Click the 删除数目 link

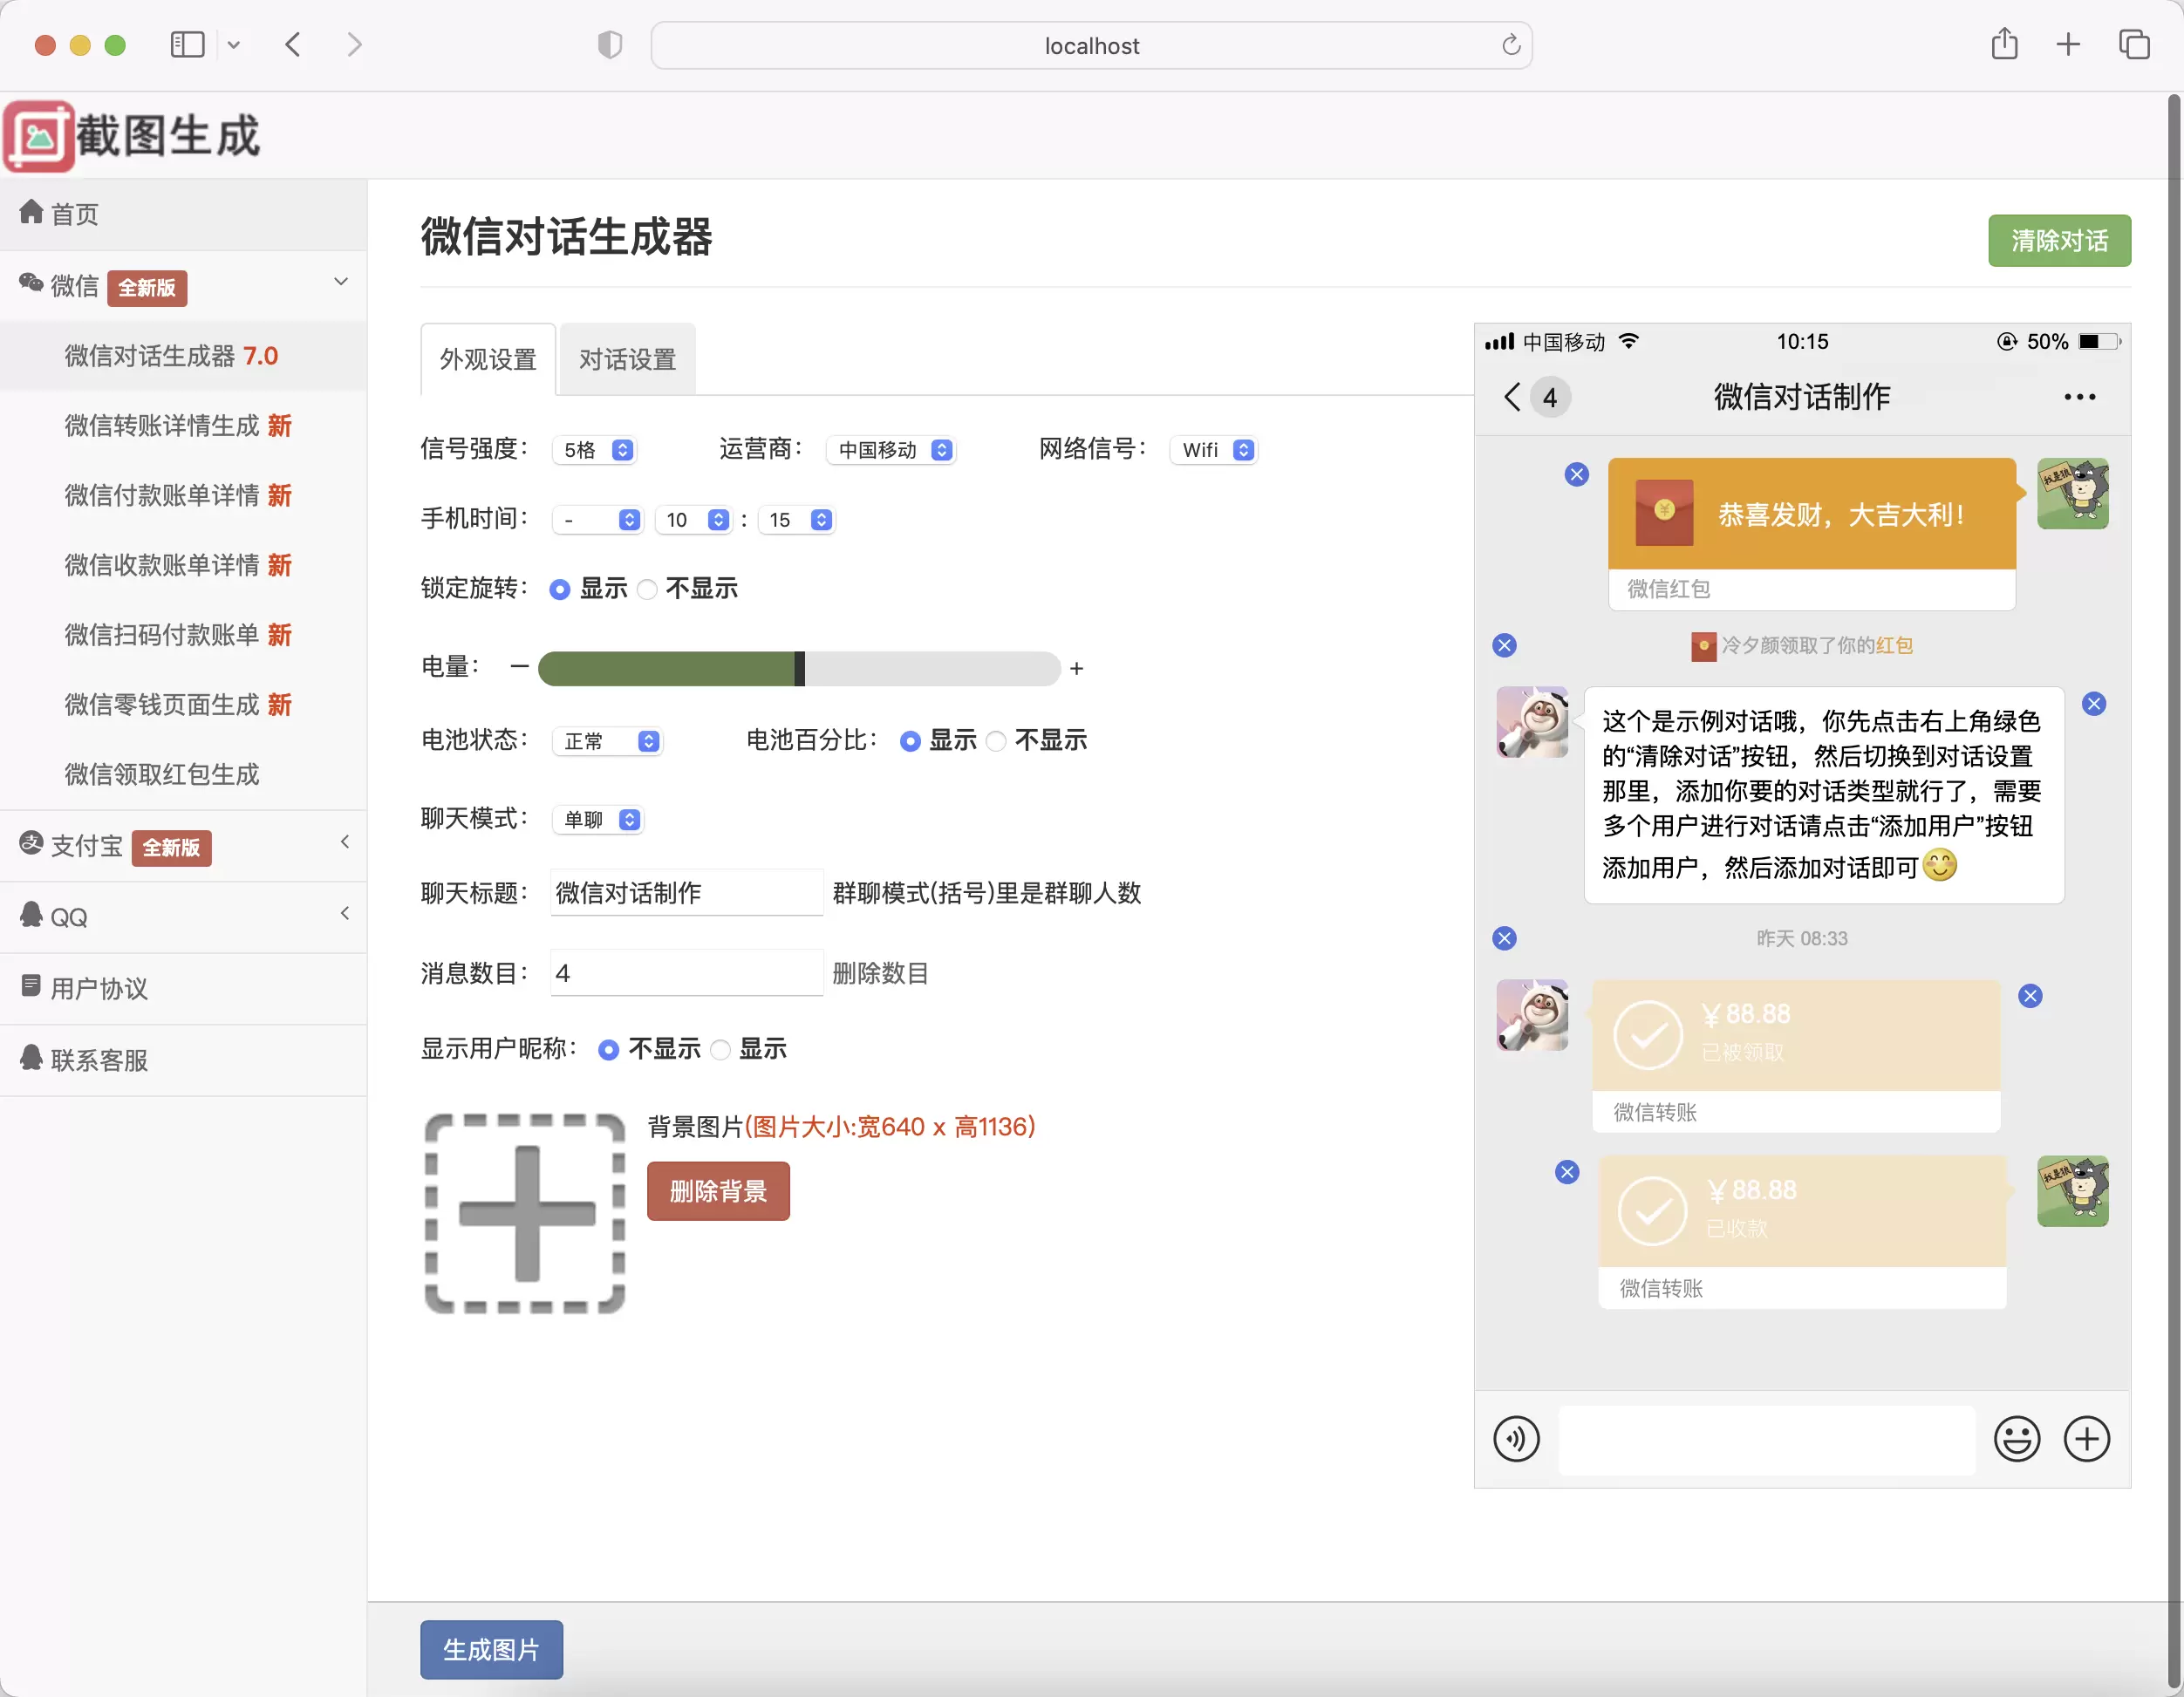click(880, 973)
